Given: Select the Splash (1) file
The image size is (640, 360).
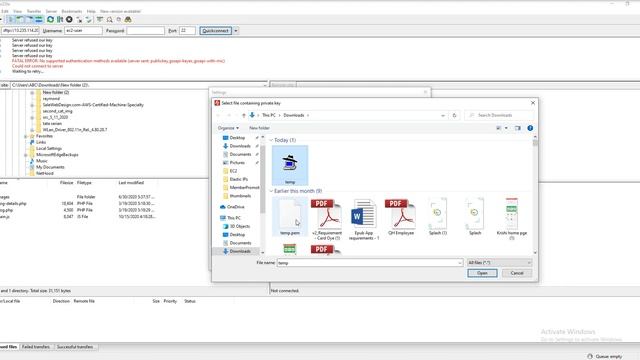Looking at the screenshot, I should (x=438, y=216).
